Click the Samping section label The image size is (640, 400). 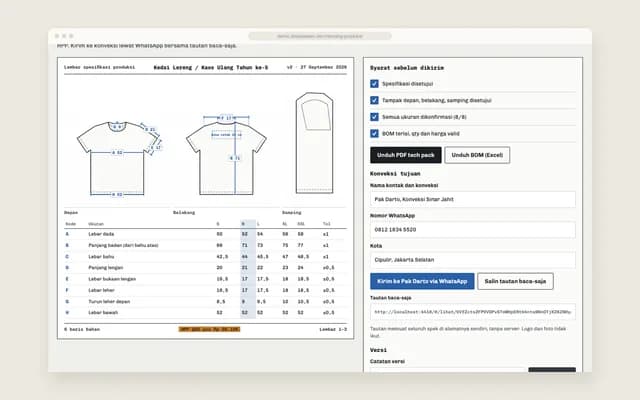click(291, 213)
